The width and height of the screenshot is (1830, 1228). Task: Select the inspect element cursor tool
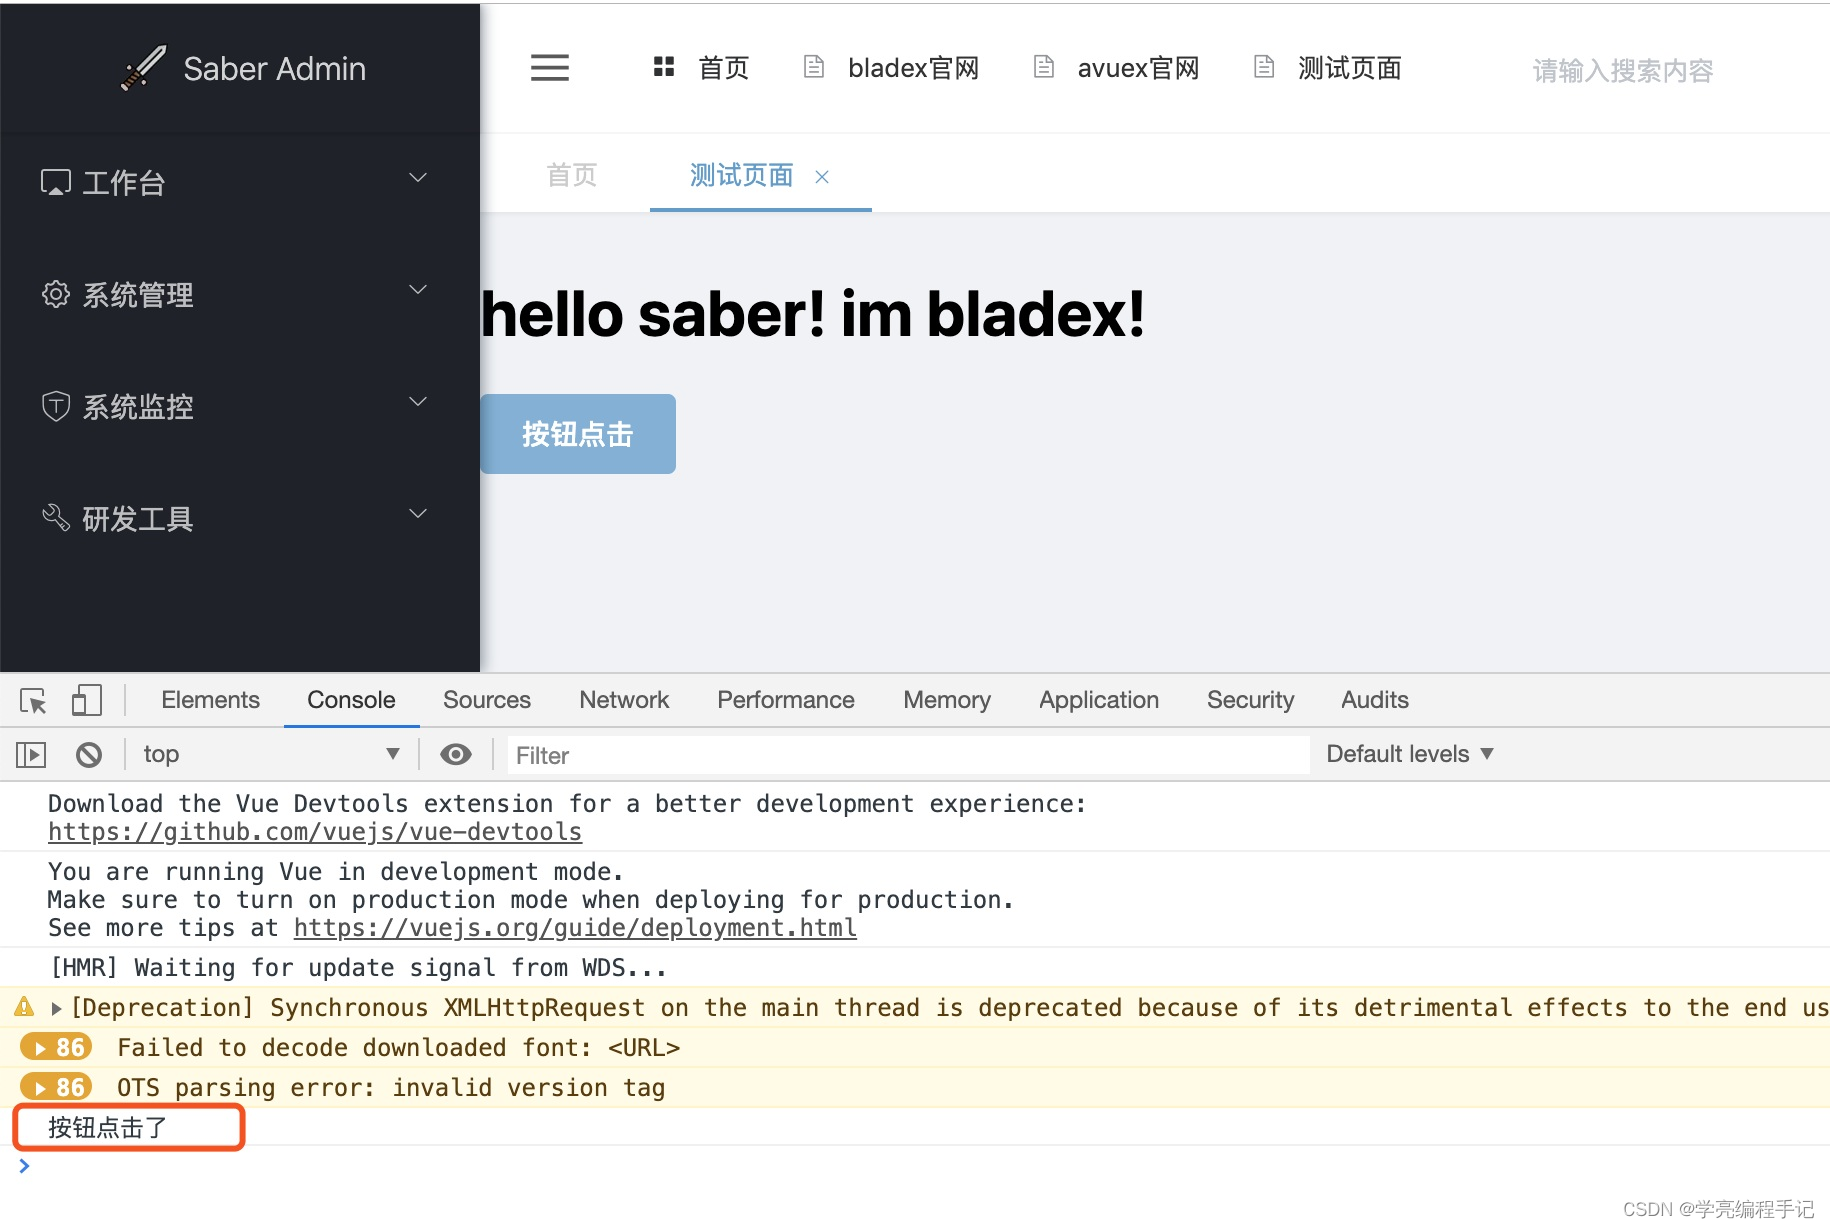click(31, 700)
